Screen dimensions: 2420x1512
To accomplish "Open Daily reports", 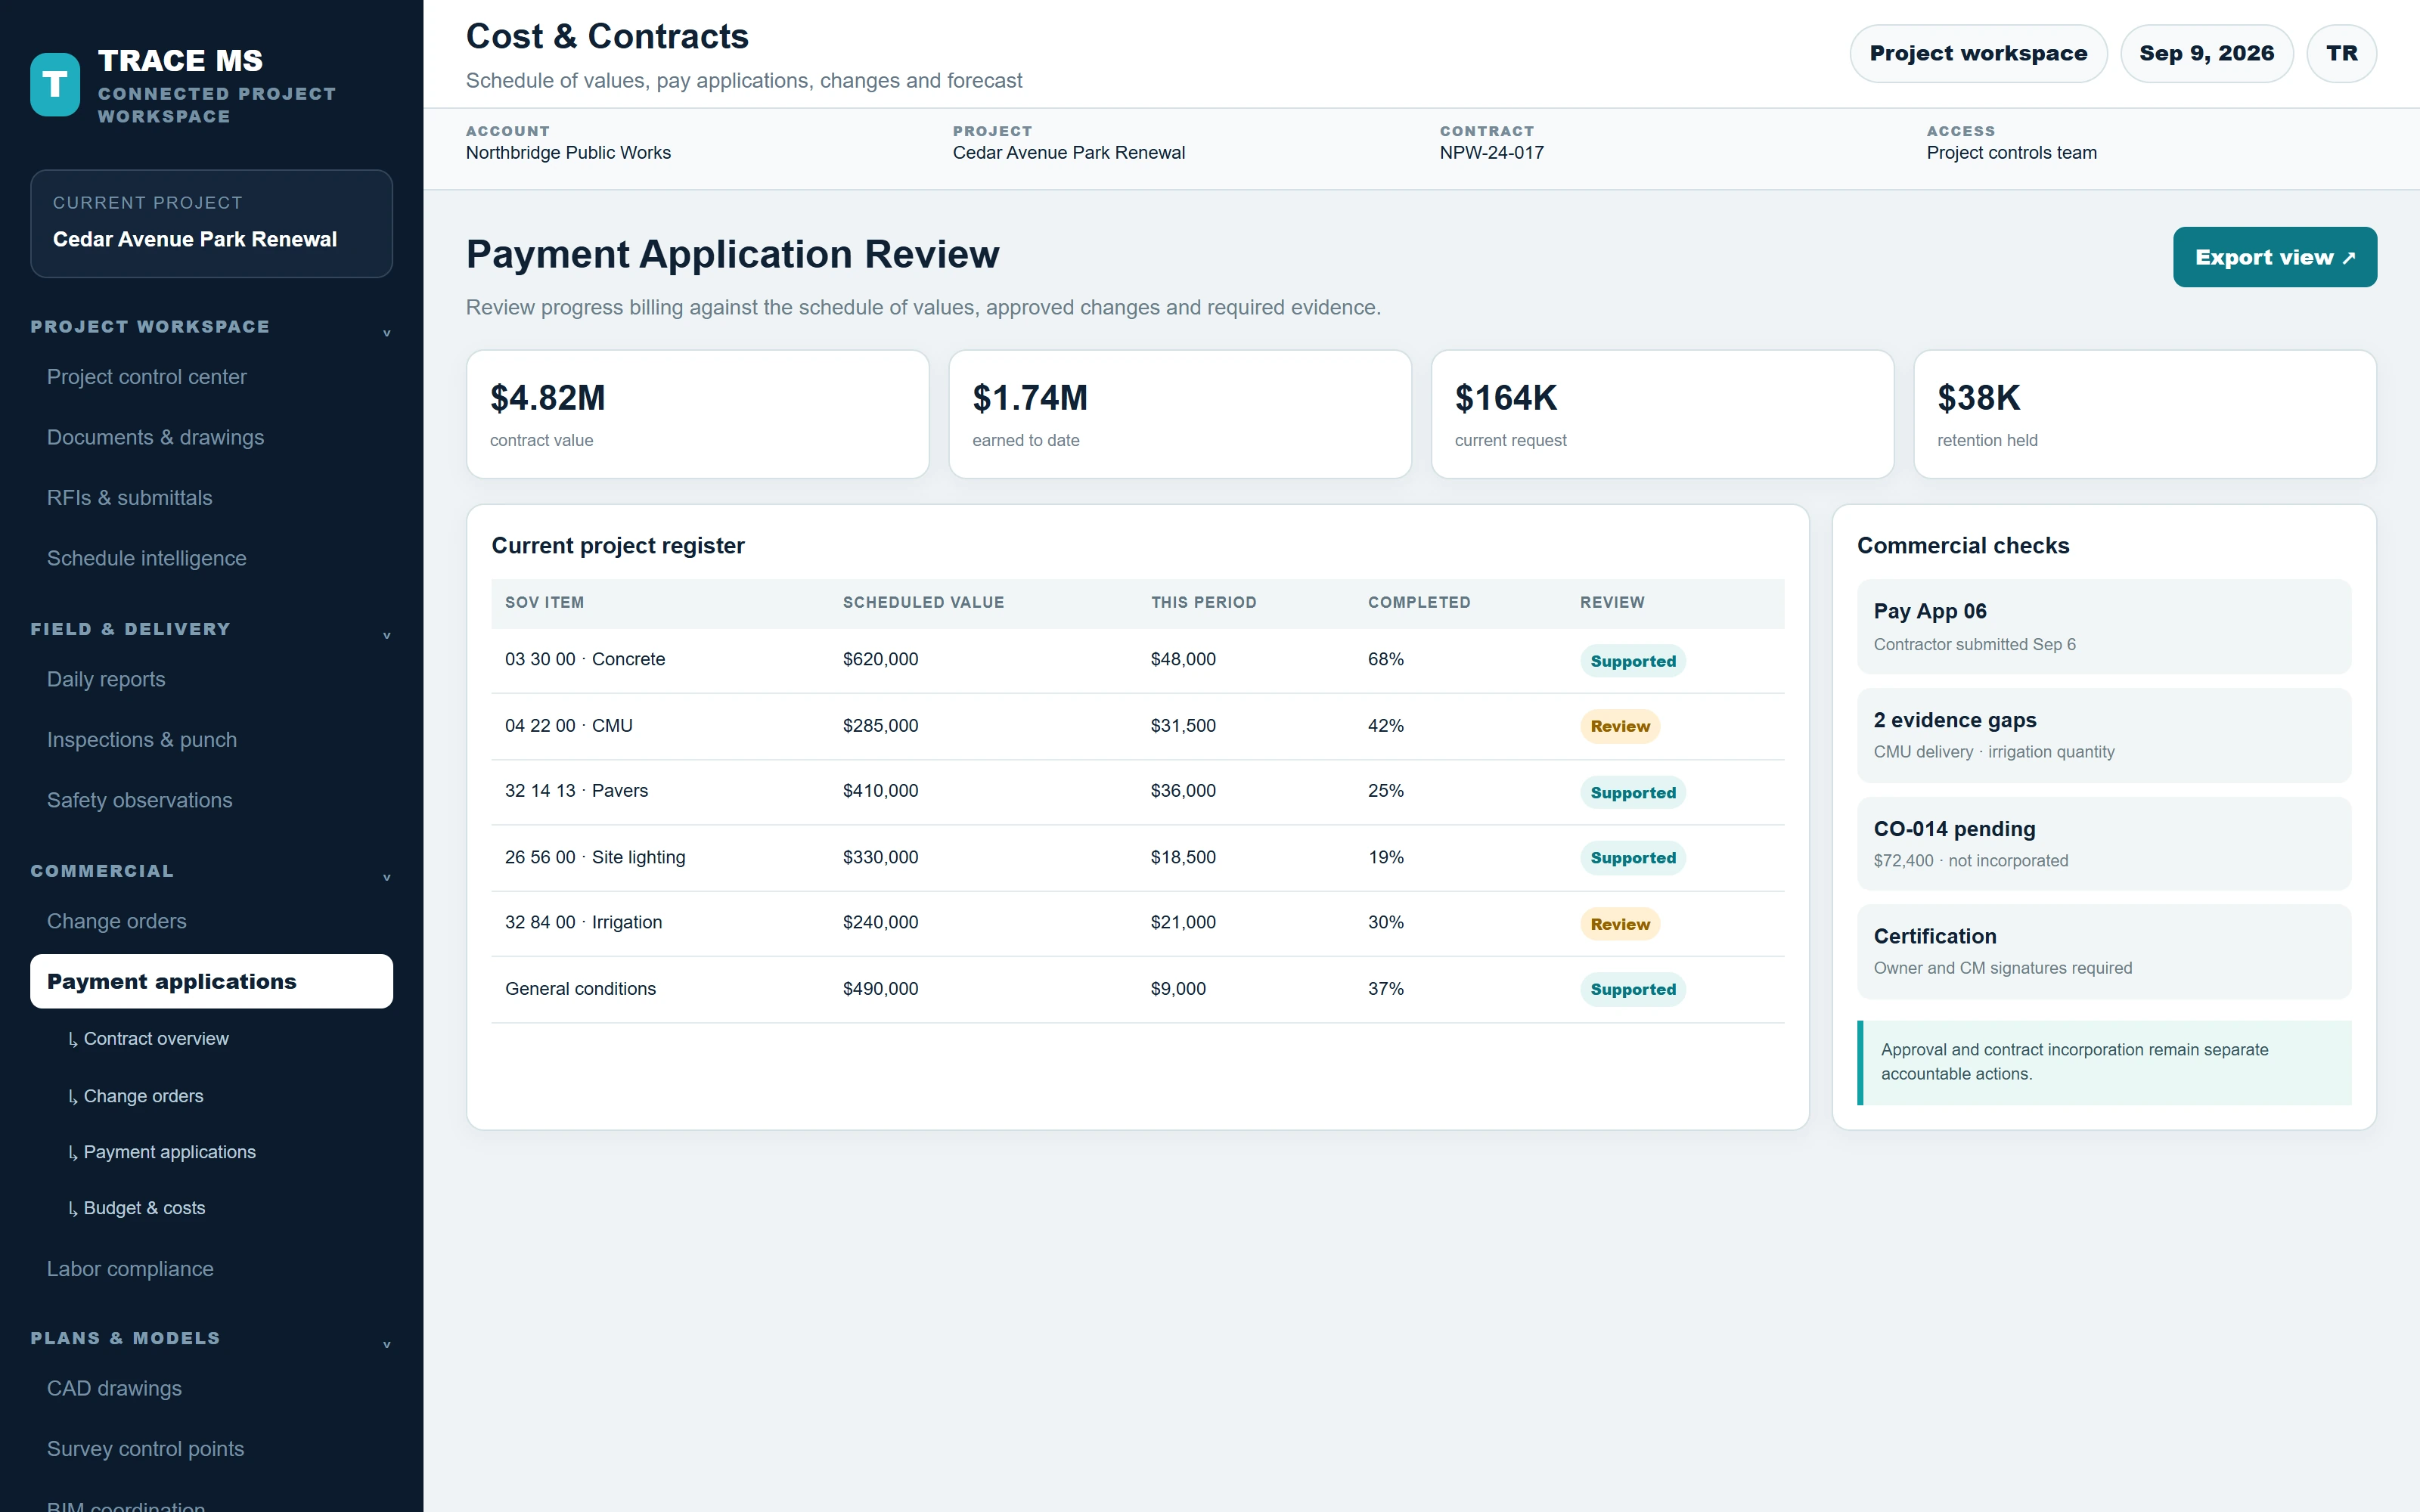I will [x=211, y=679].
